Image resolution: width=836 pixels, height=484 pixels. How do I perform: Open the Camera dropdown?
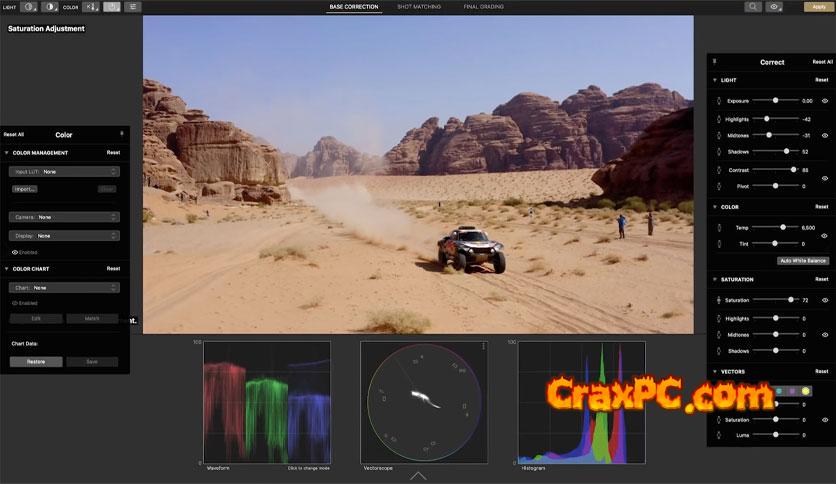click(x=64, y=217)
